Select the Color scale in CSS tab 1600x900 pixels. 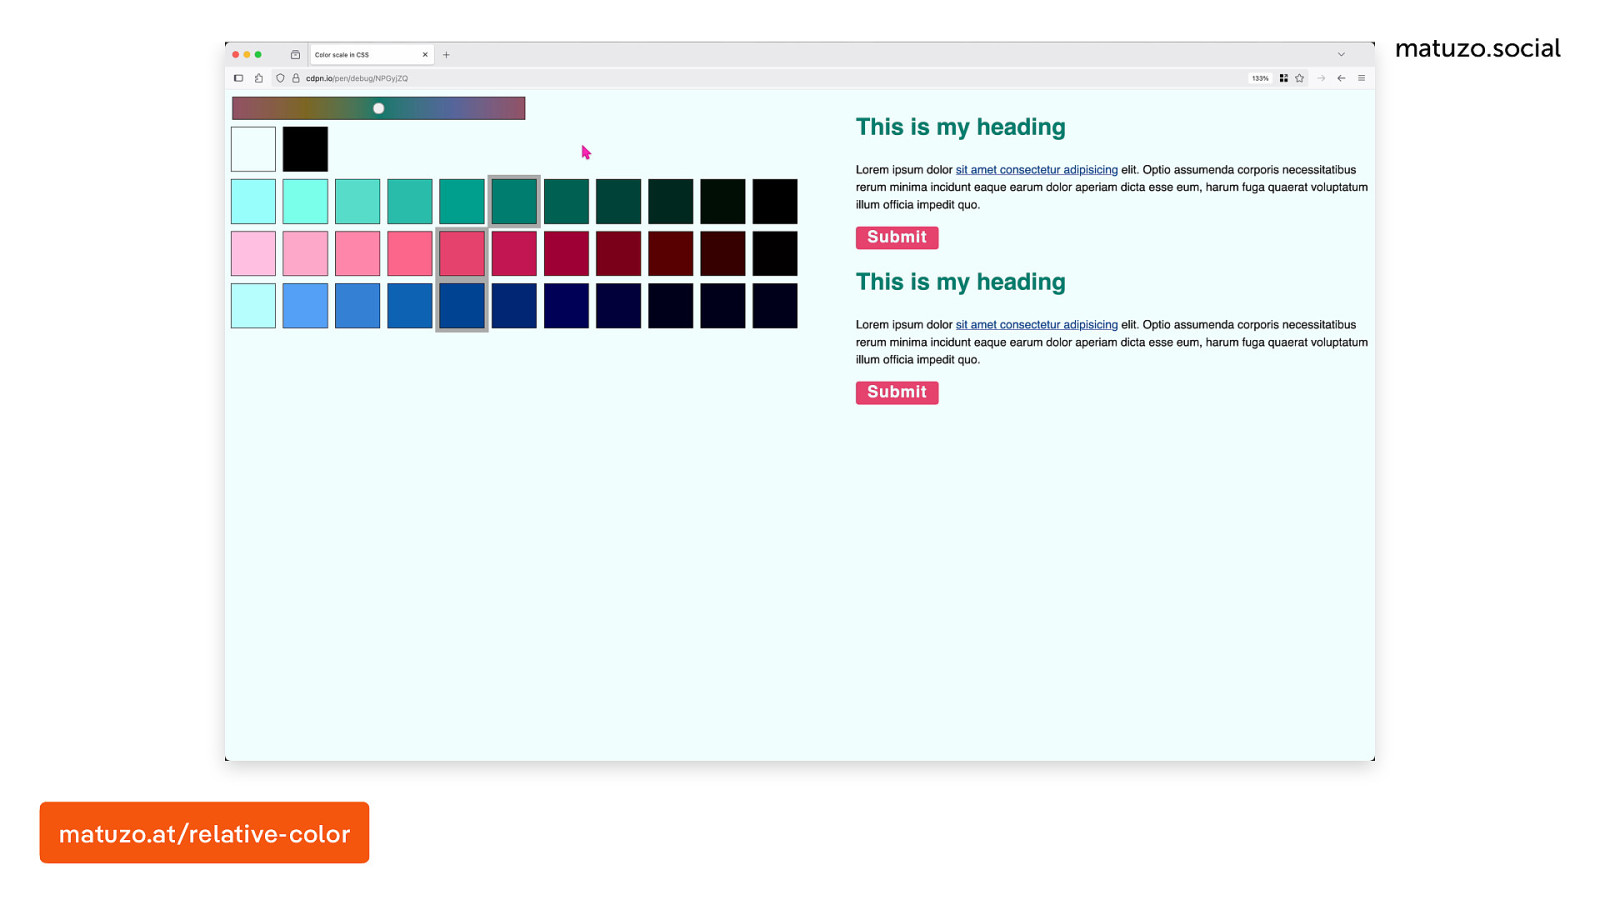pos(371,55)
